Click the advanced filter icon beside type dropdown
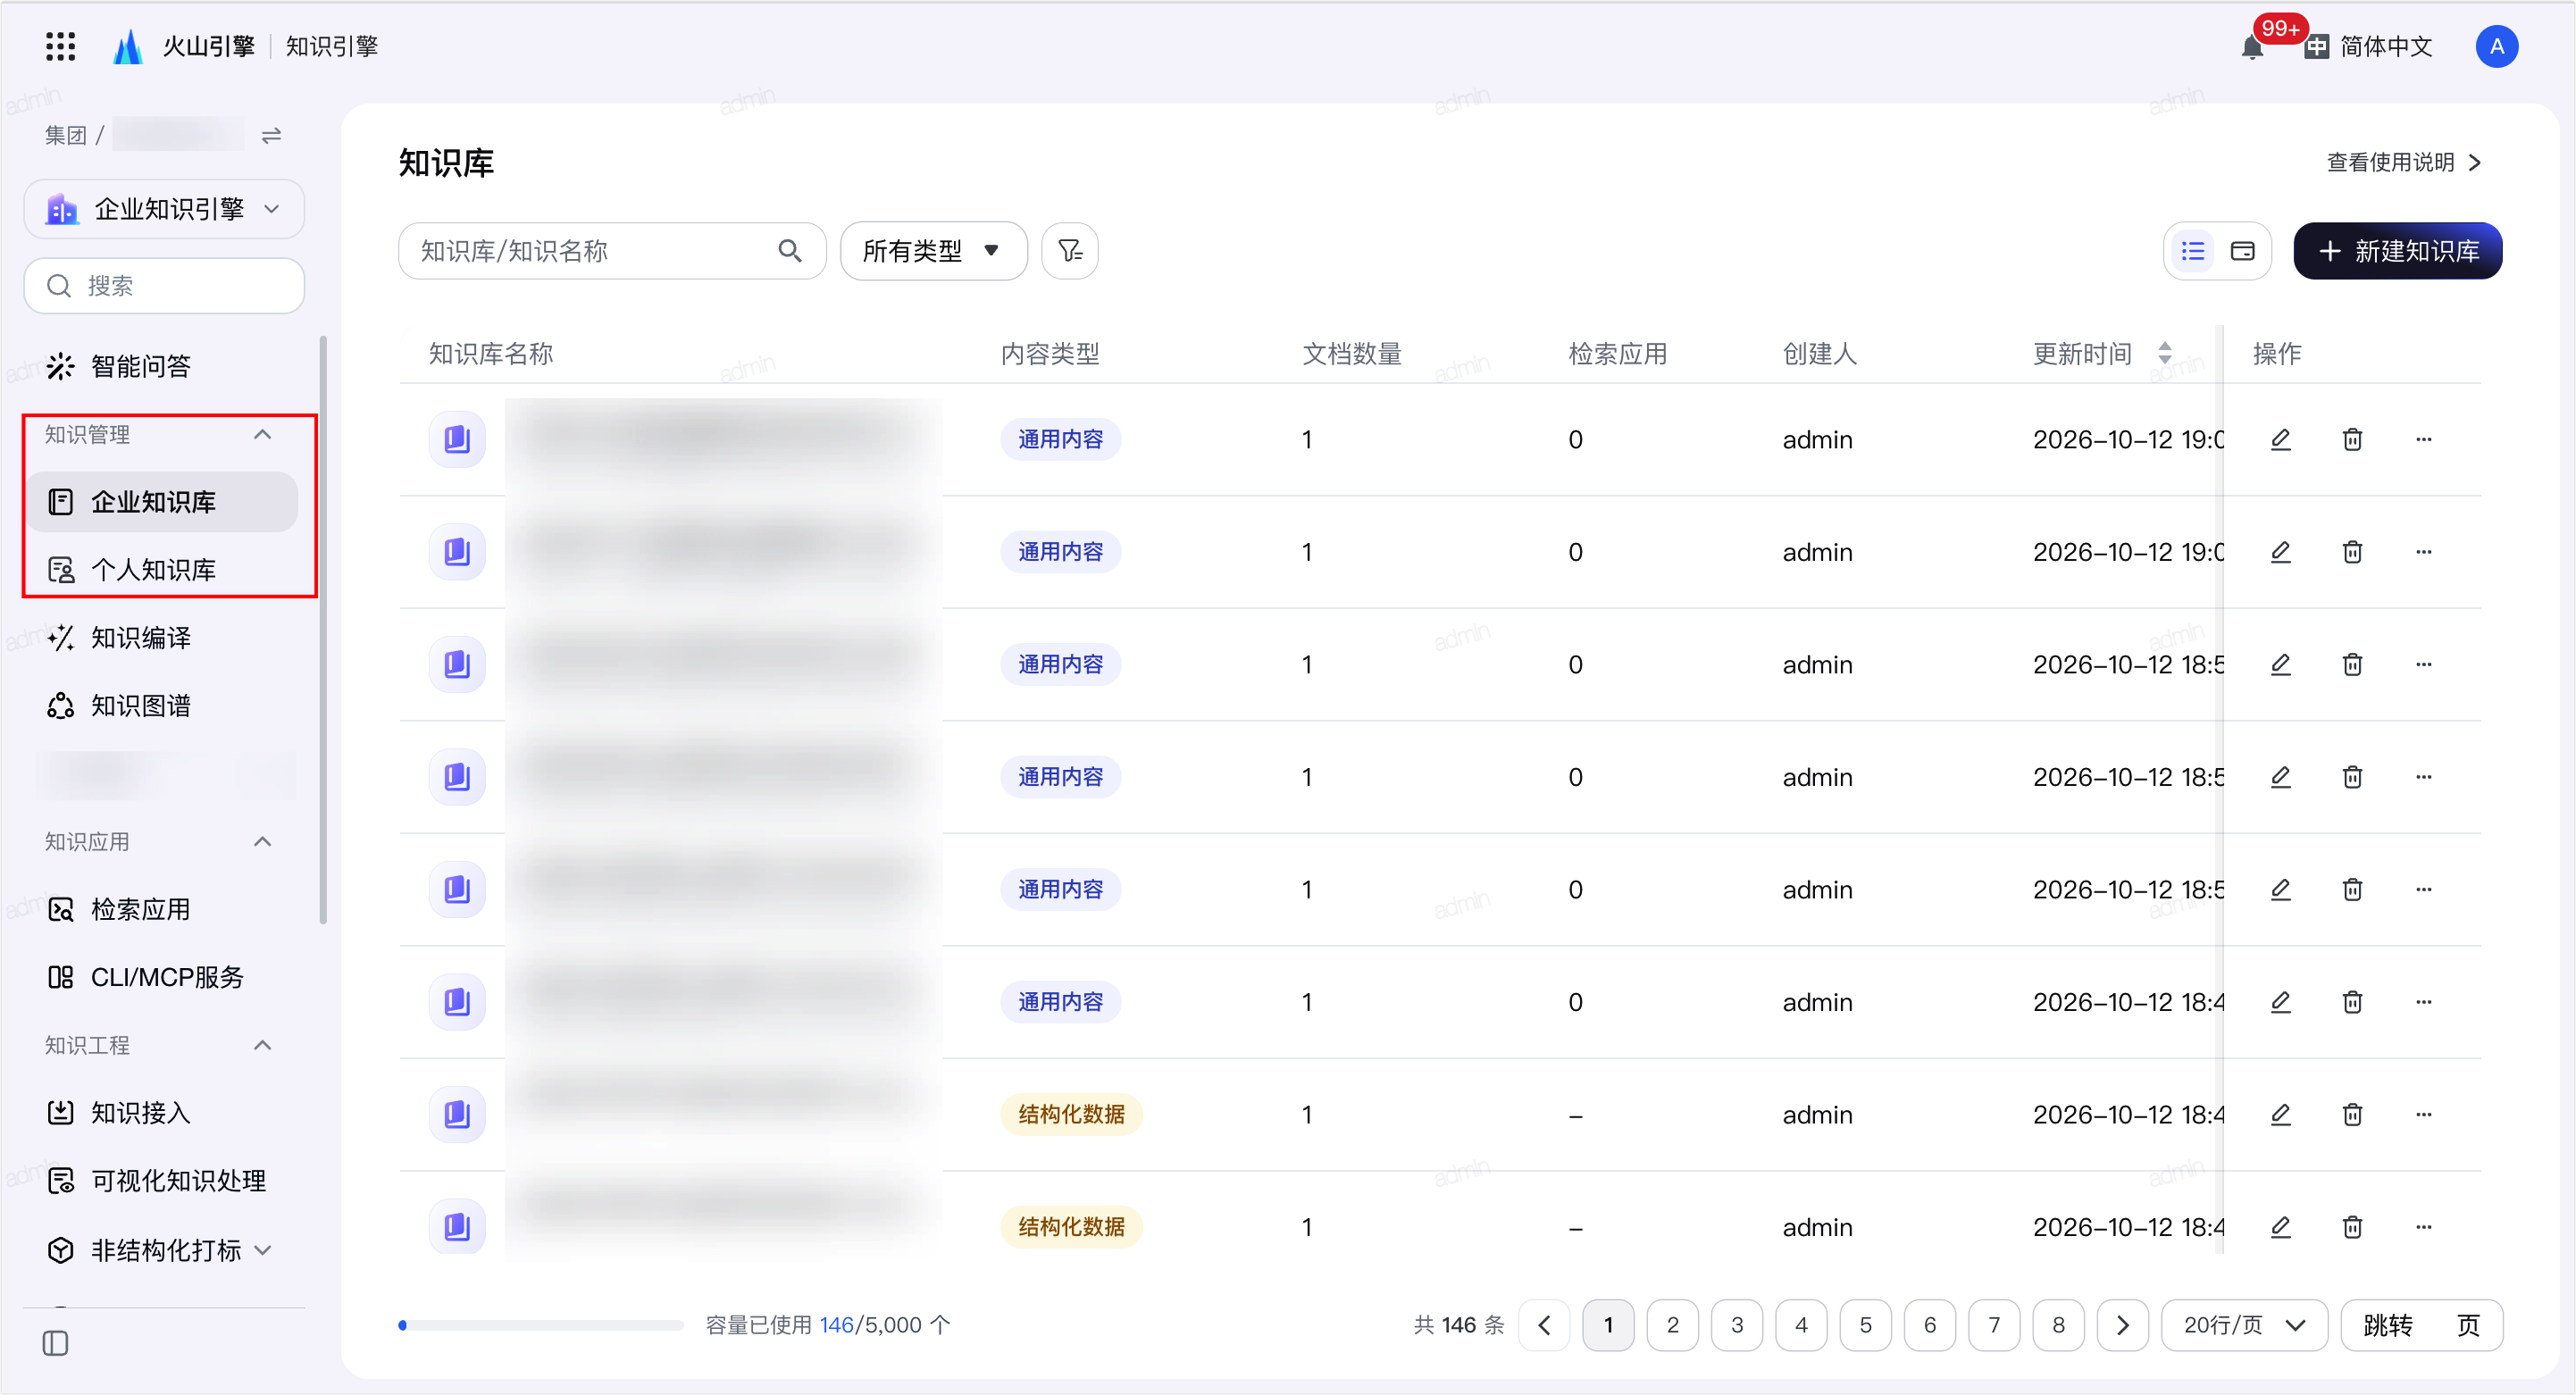The height and width of the screenshot is (1395, 2576). [1069, 251]
